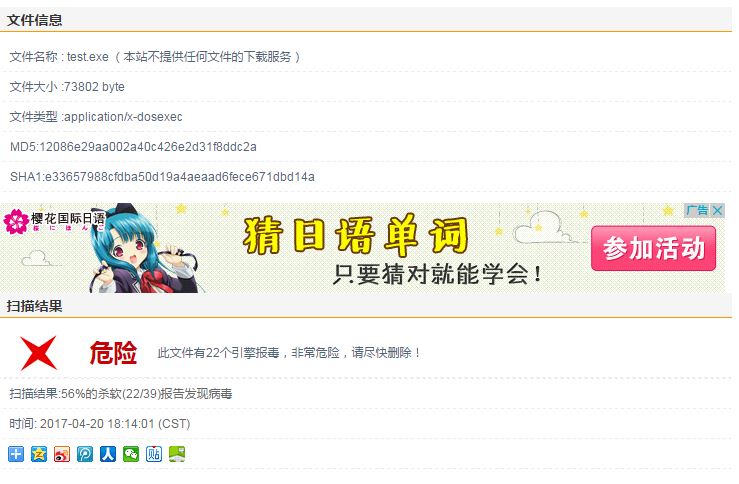The image size is (739, 484).
Task: Click the MD5 hash text line
Action: [x=133, y=147]
